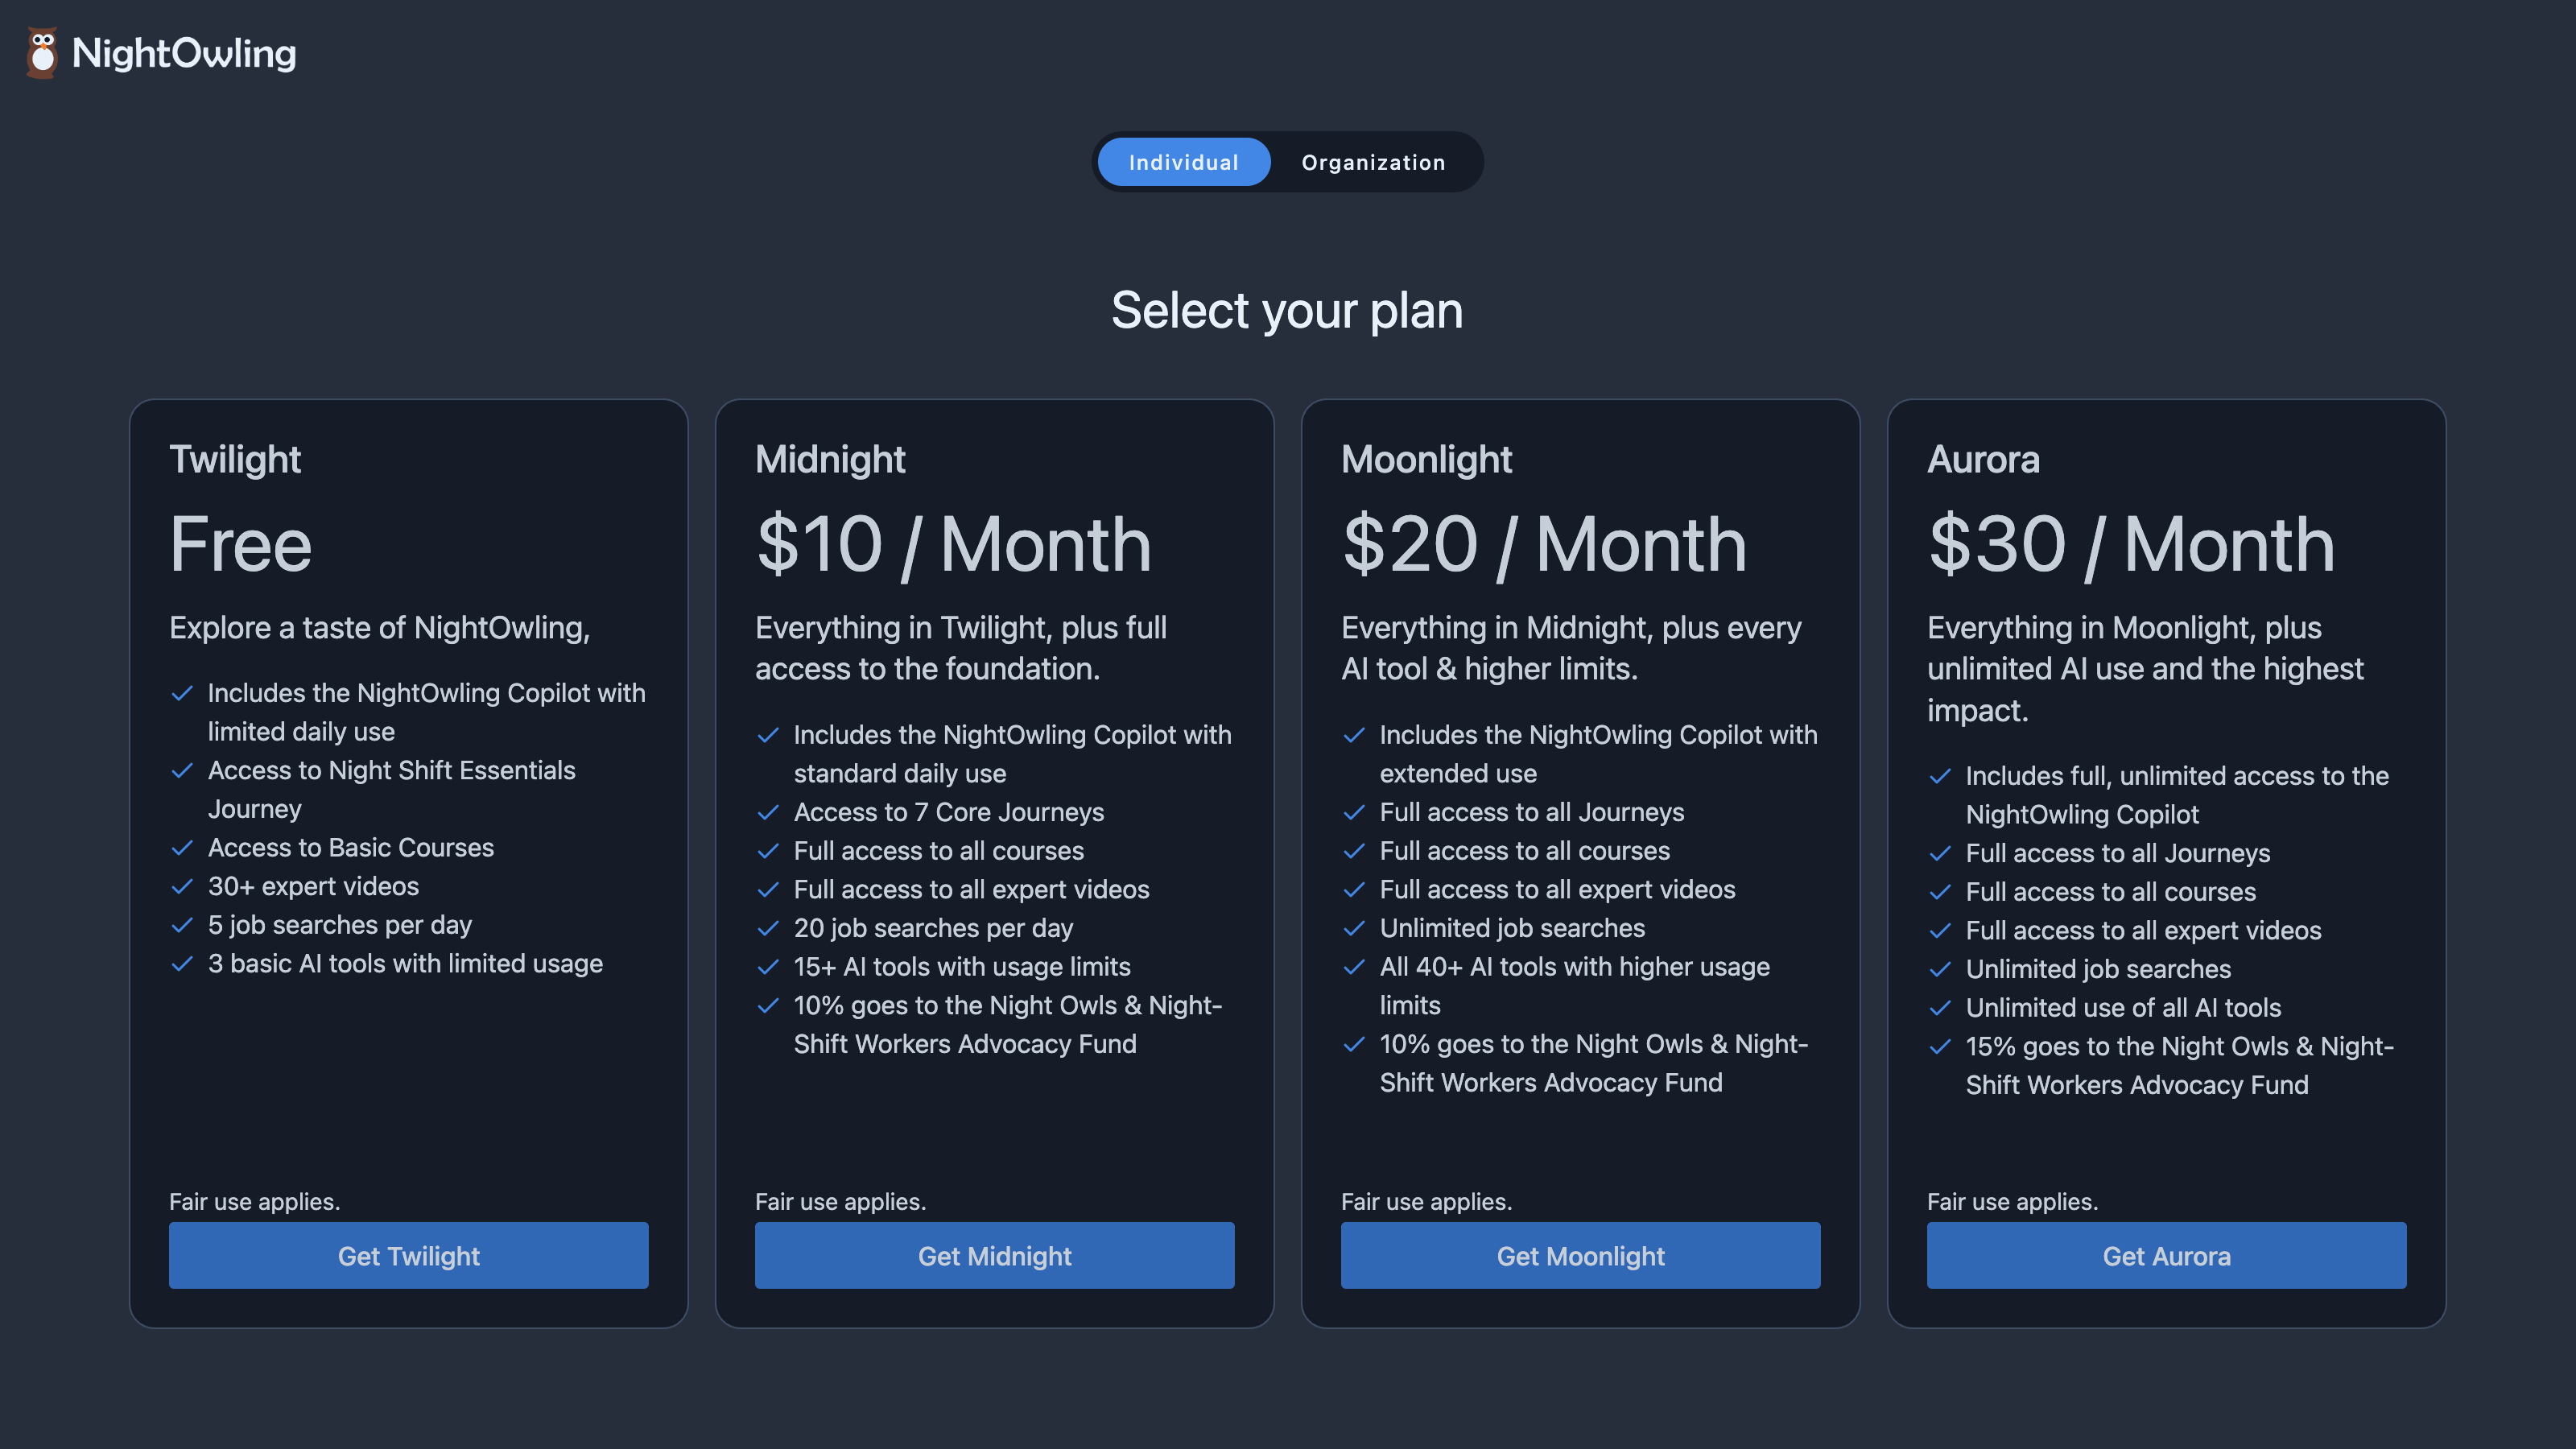2576x1449 pixels.
Task: Click the Twilight plan title
Action: (235, 460)
